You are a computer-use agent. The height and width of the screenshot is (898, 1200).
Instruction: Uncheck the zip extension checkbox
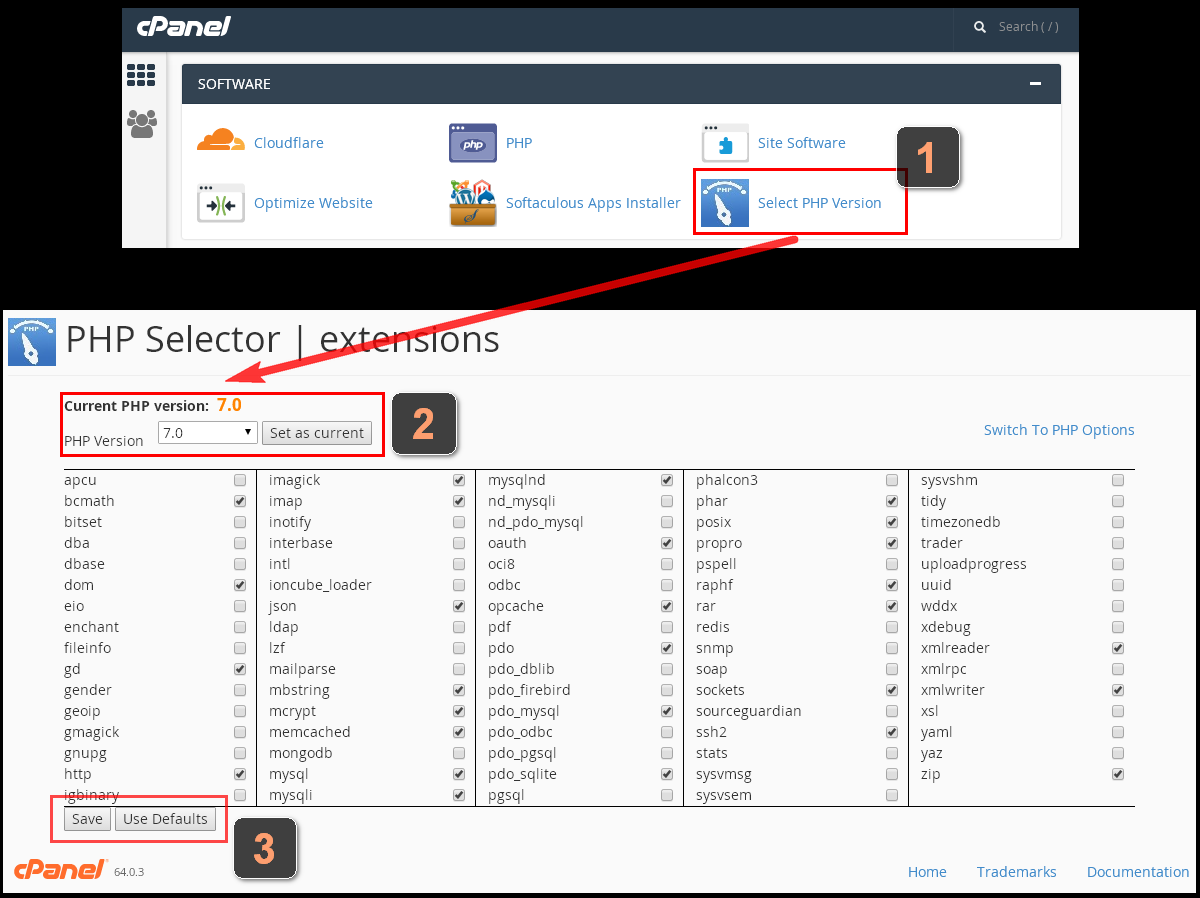click(x=1118, y=774)
